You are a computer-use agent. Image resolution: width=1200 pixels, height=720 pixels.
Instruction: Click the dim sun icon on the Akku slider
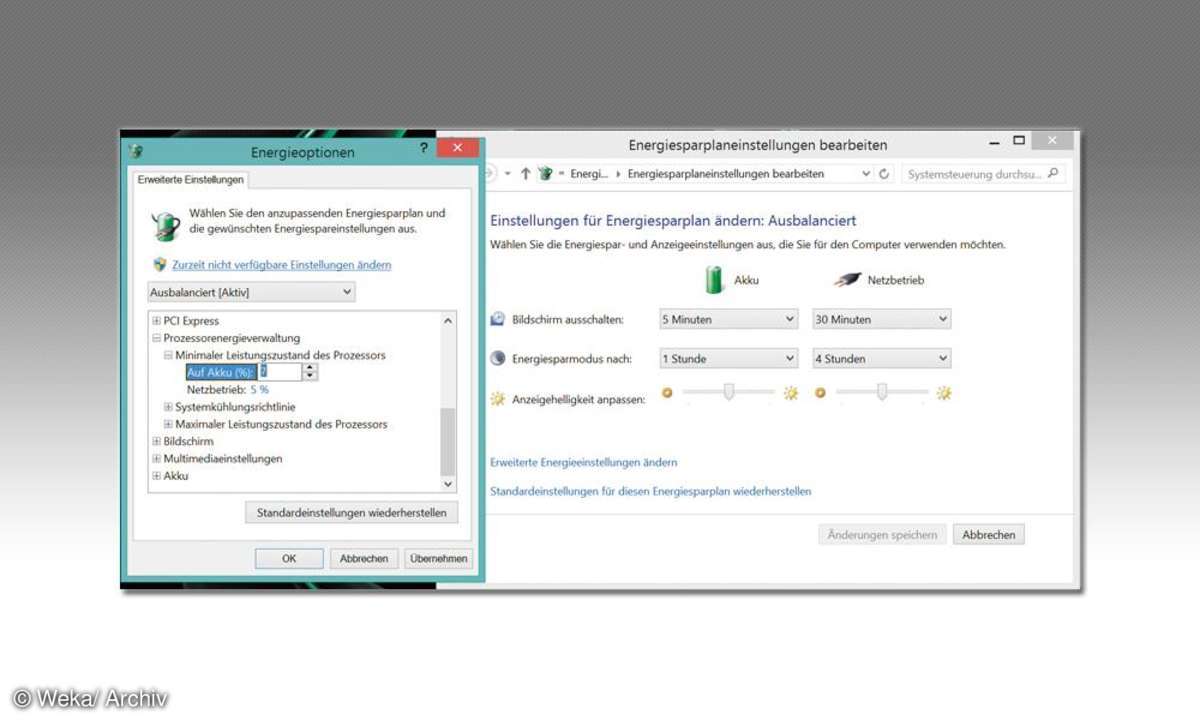point(667,393)
